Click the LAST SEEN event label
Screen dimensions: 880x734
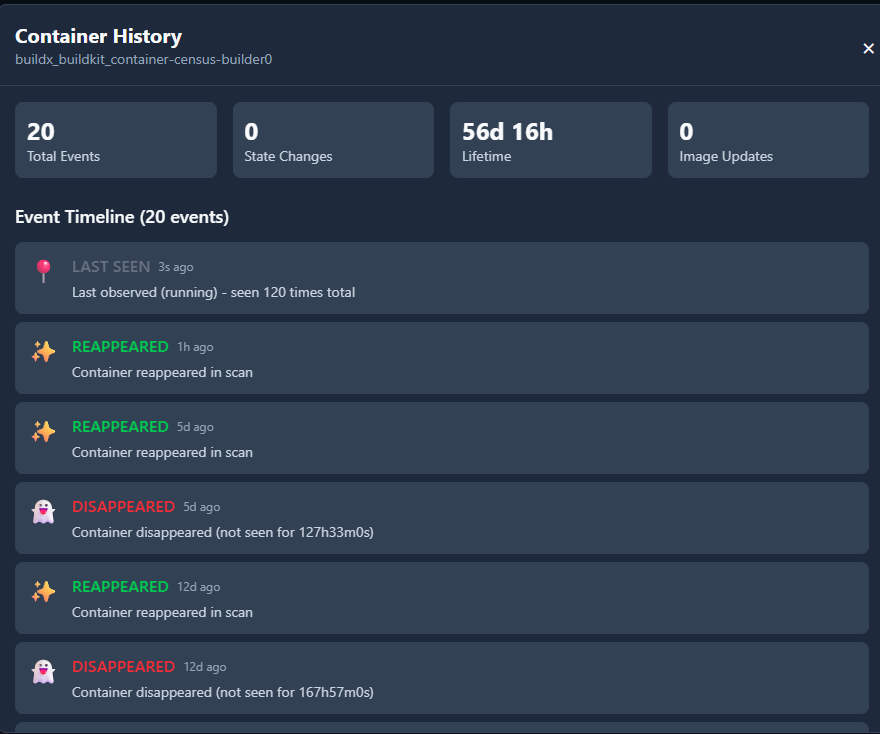pyautogui.click(x=111, y=267)
